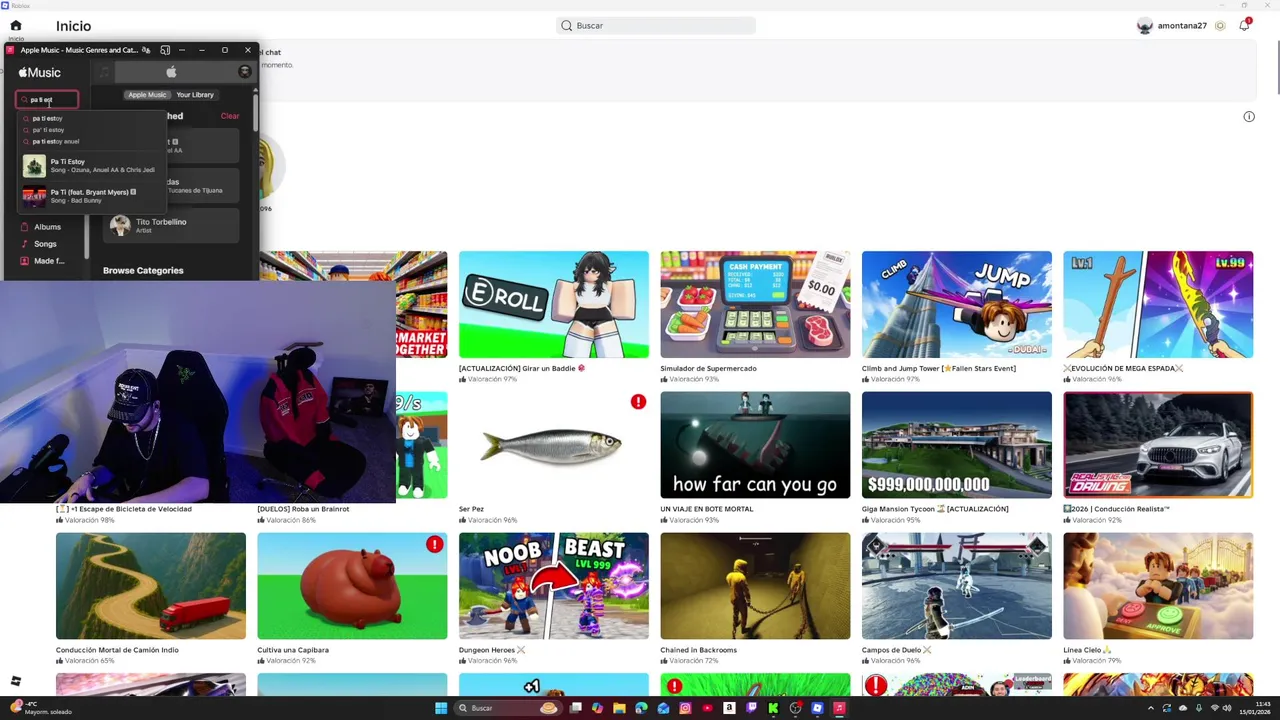Open Conducción Mortal de Camión Indio game
The image size is (1280, 720).
(x=151, y=586)
